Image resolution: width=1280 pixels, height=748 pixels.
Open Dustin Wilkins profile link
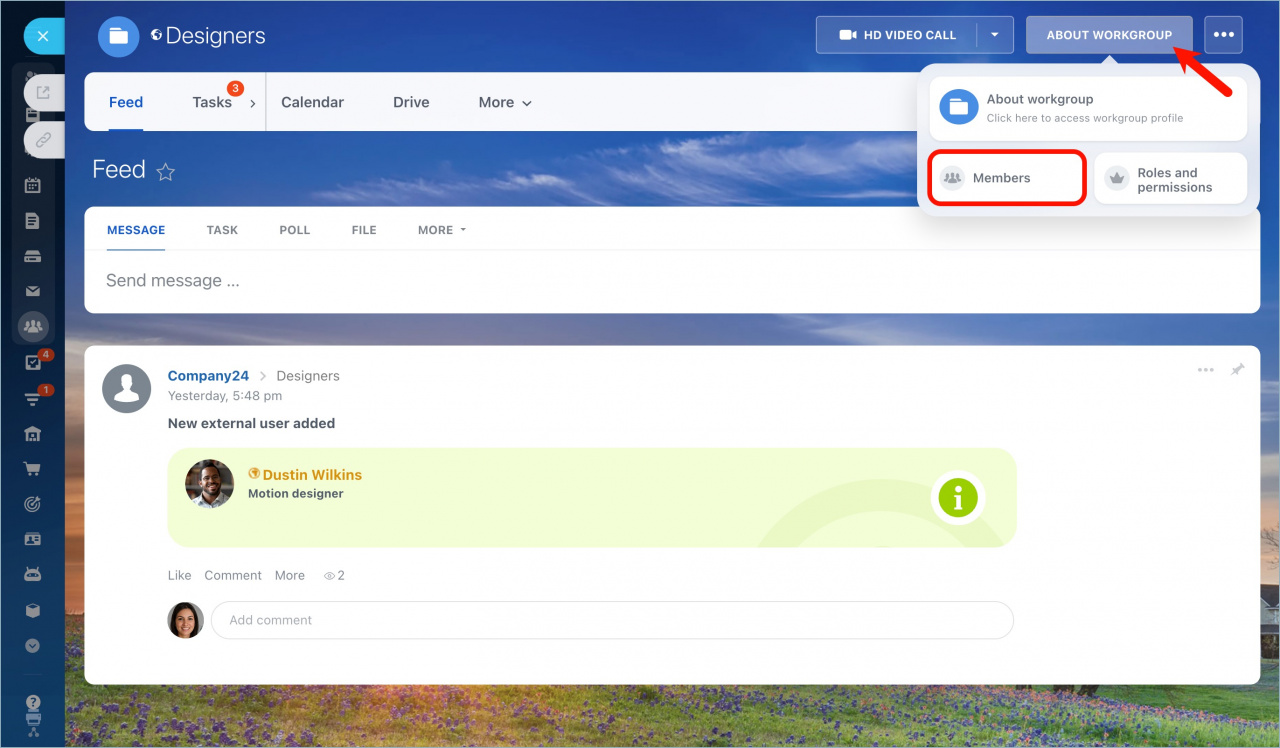[x=312, y=475]
